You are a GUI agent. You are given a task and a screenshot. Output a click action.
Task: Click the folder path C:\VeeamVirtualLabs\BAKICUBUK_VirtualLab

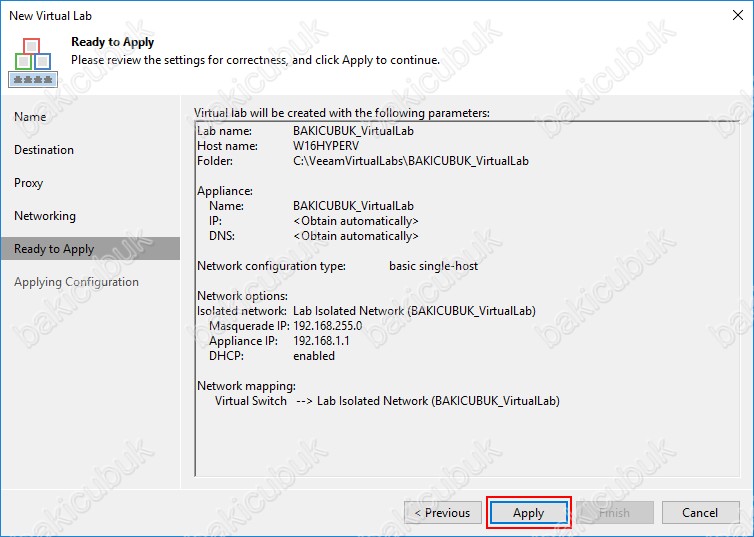pyautogui.click(x=411, y=161)
